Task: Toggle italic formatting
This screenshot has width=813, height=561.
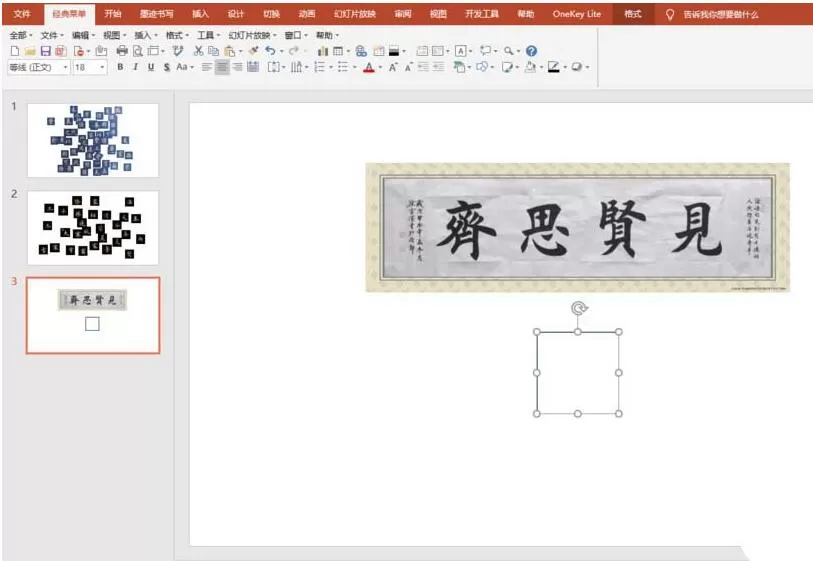Action: (x=135, y=67)
